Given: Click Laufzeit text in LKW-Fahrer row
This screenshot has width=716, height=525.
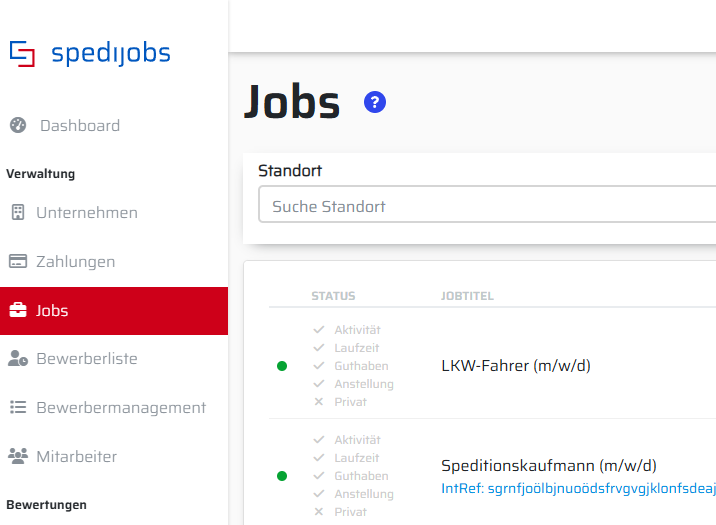Looking at the screenshot, I should [357, 348].
